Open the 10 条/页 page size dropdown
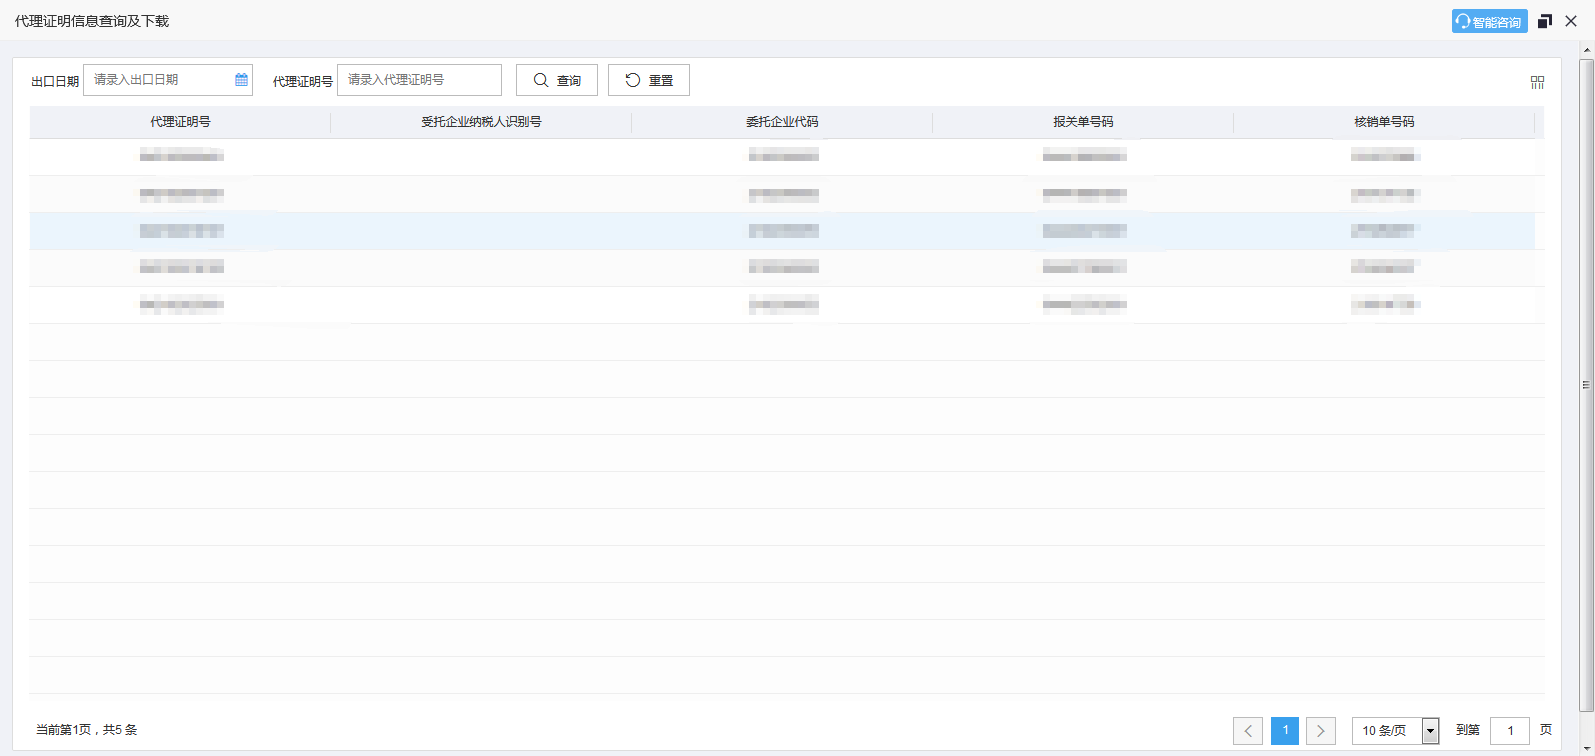1595x756 pixels. pos(1395,731)
